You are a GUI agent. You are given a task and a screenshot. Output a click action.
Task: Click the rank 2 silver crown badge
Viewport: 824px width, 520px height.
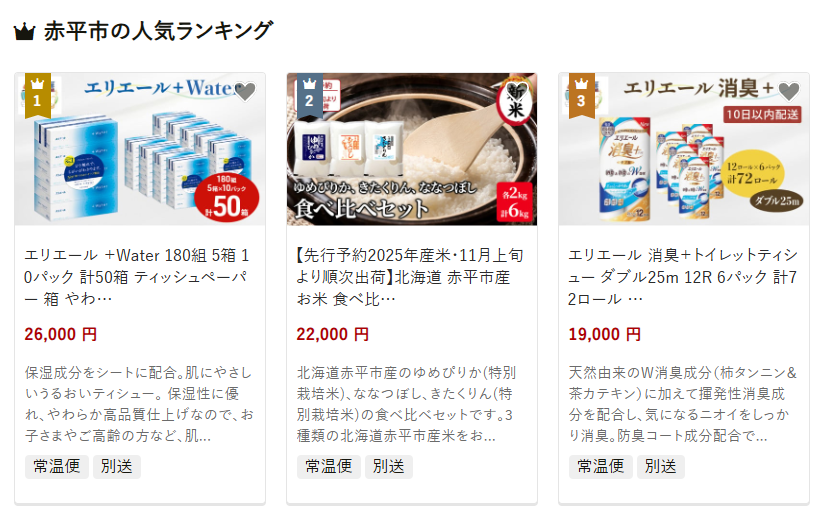pyautogui.click(x=310, y=95)
